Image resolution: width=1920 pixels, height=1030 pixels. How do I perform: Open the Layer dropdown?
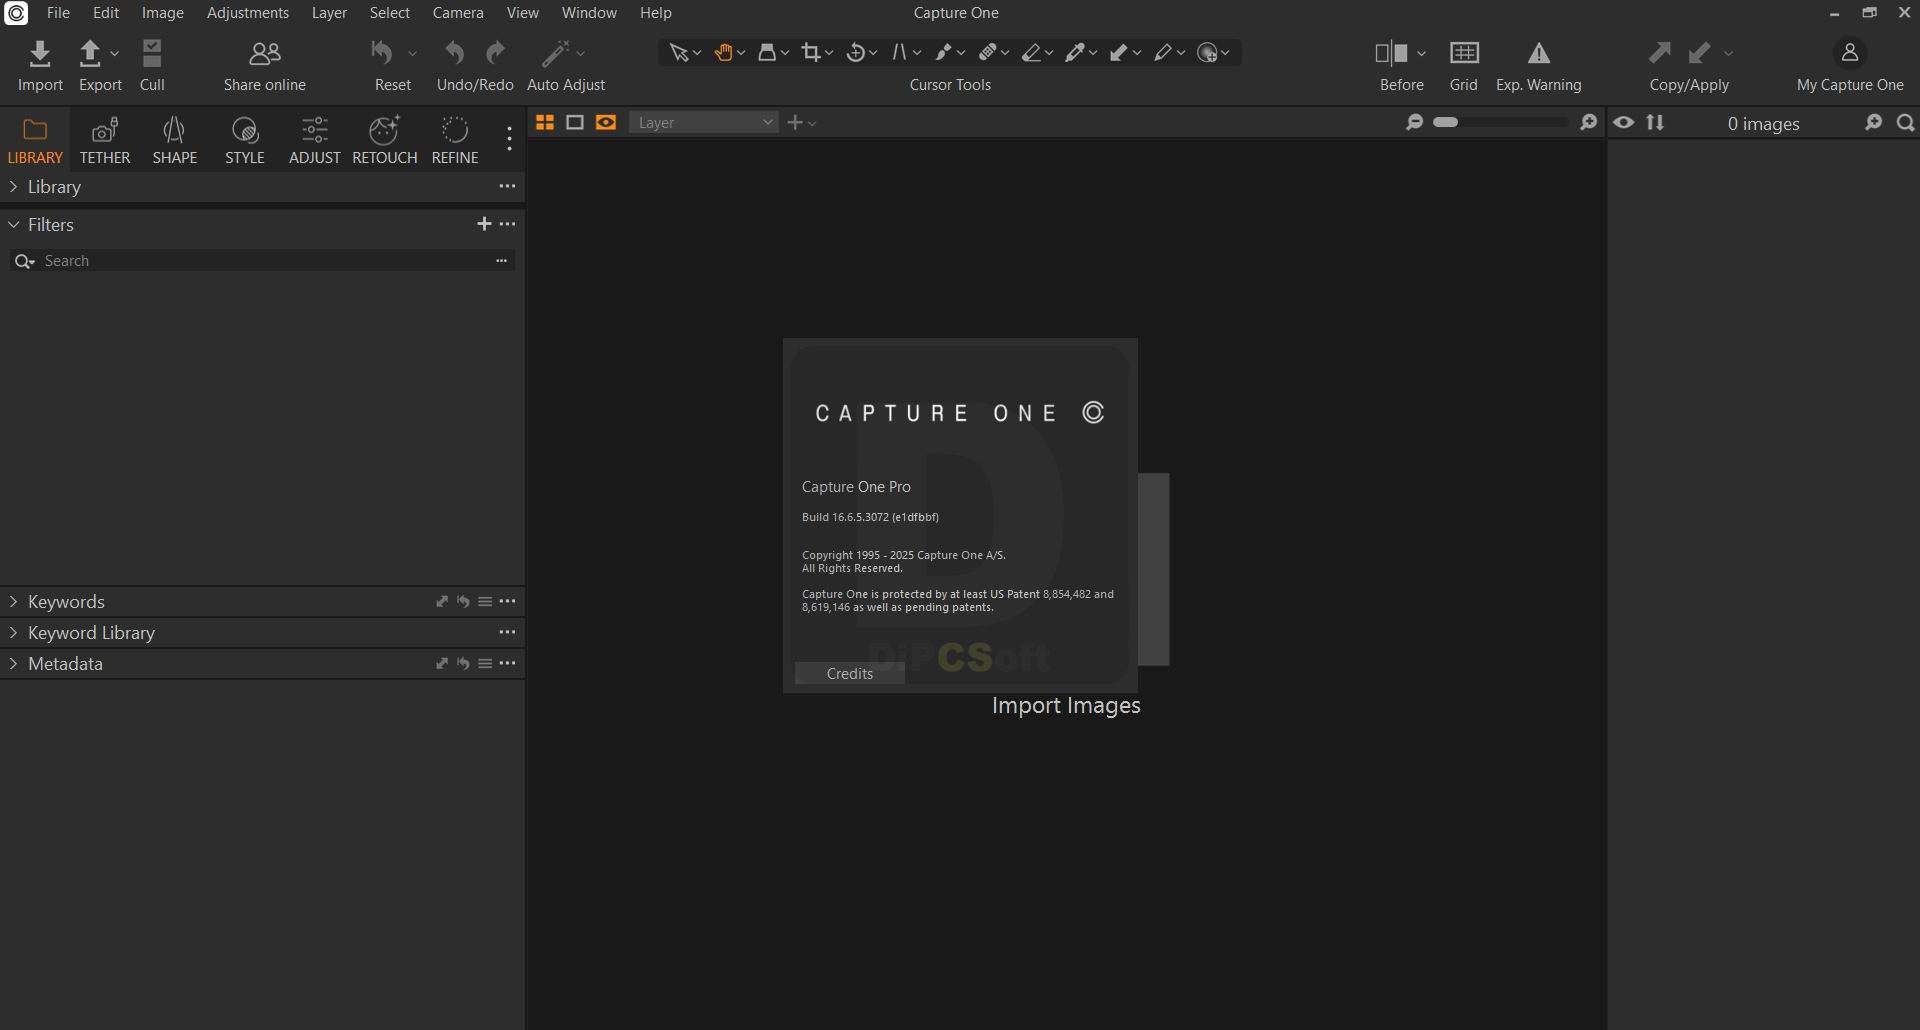click(704, 122)
